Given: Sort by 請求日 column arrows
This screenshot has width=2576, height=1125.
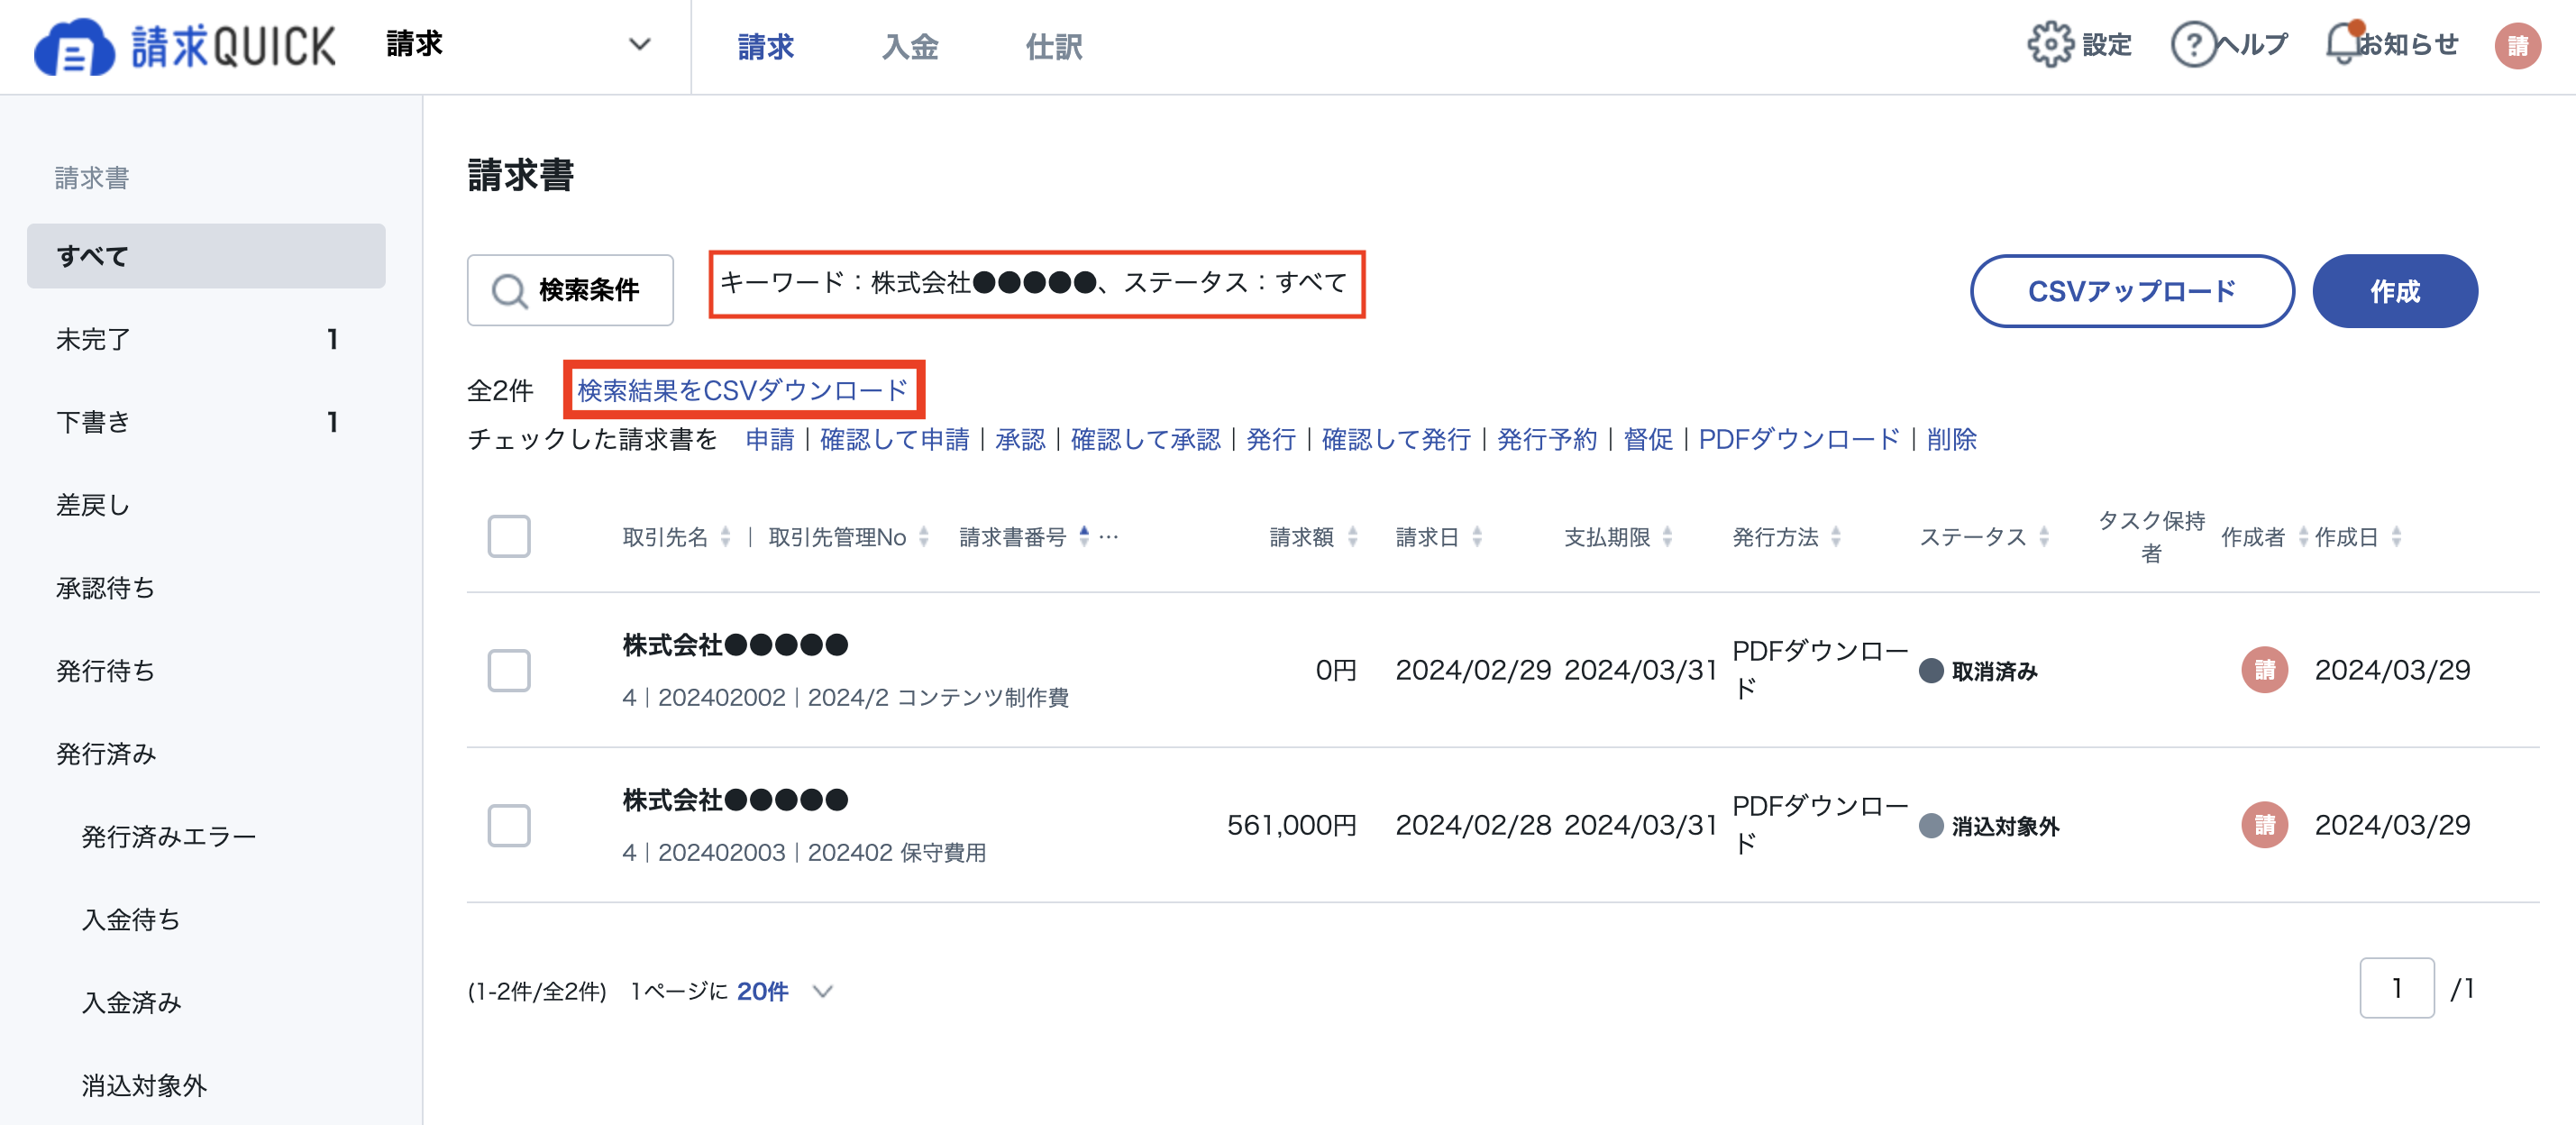Looking at the screenshot, I should coord(1477,537).
